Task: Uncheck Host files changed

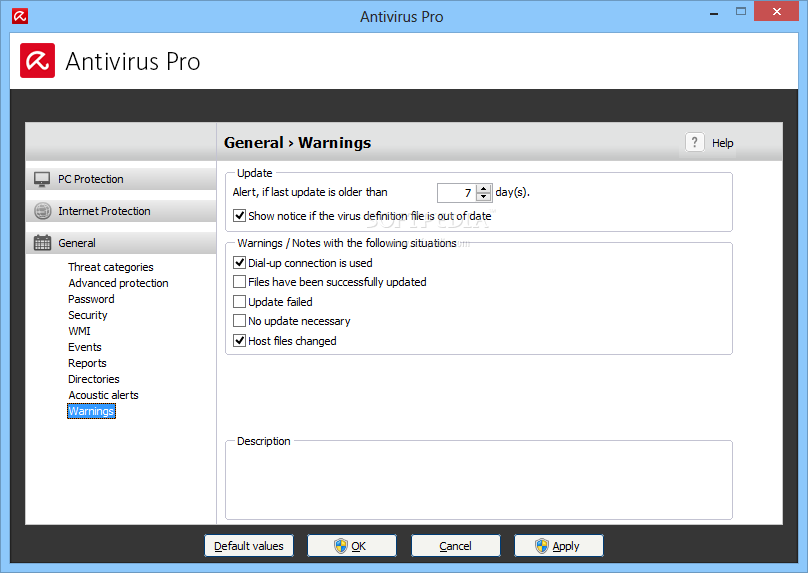Action: [239, 341]
